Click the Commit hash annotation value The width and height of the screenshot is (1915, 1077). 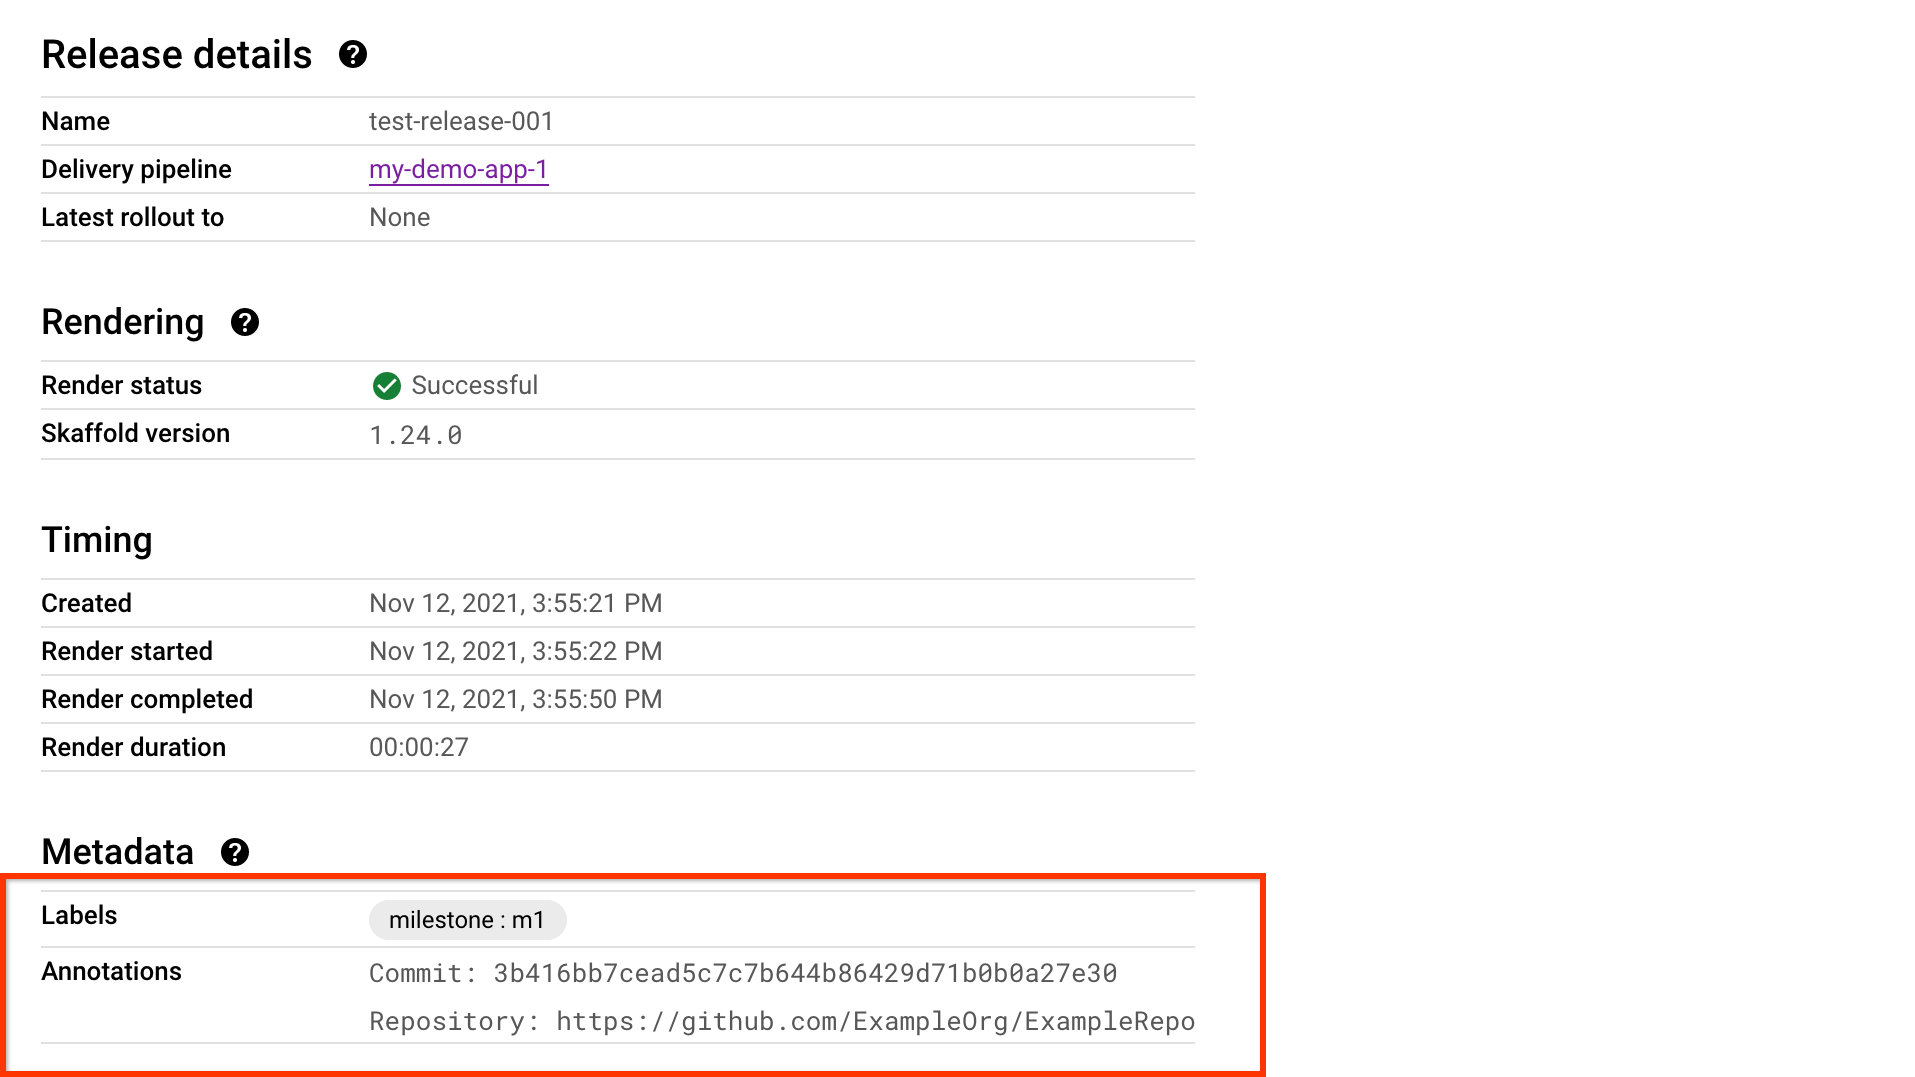coord(743,972)
